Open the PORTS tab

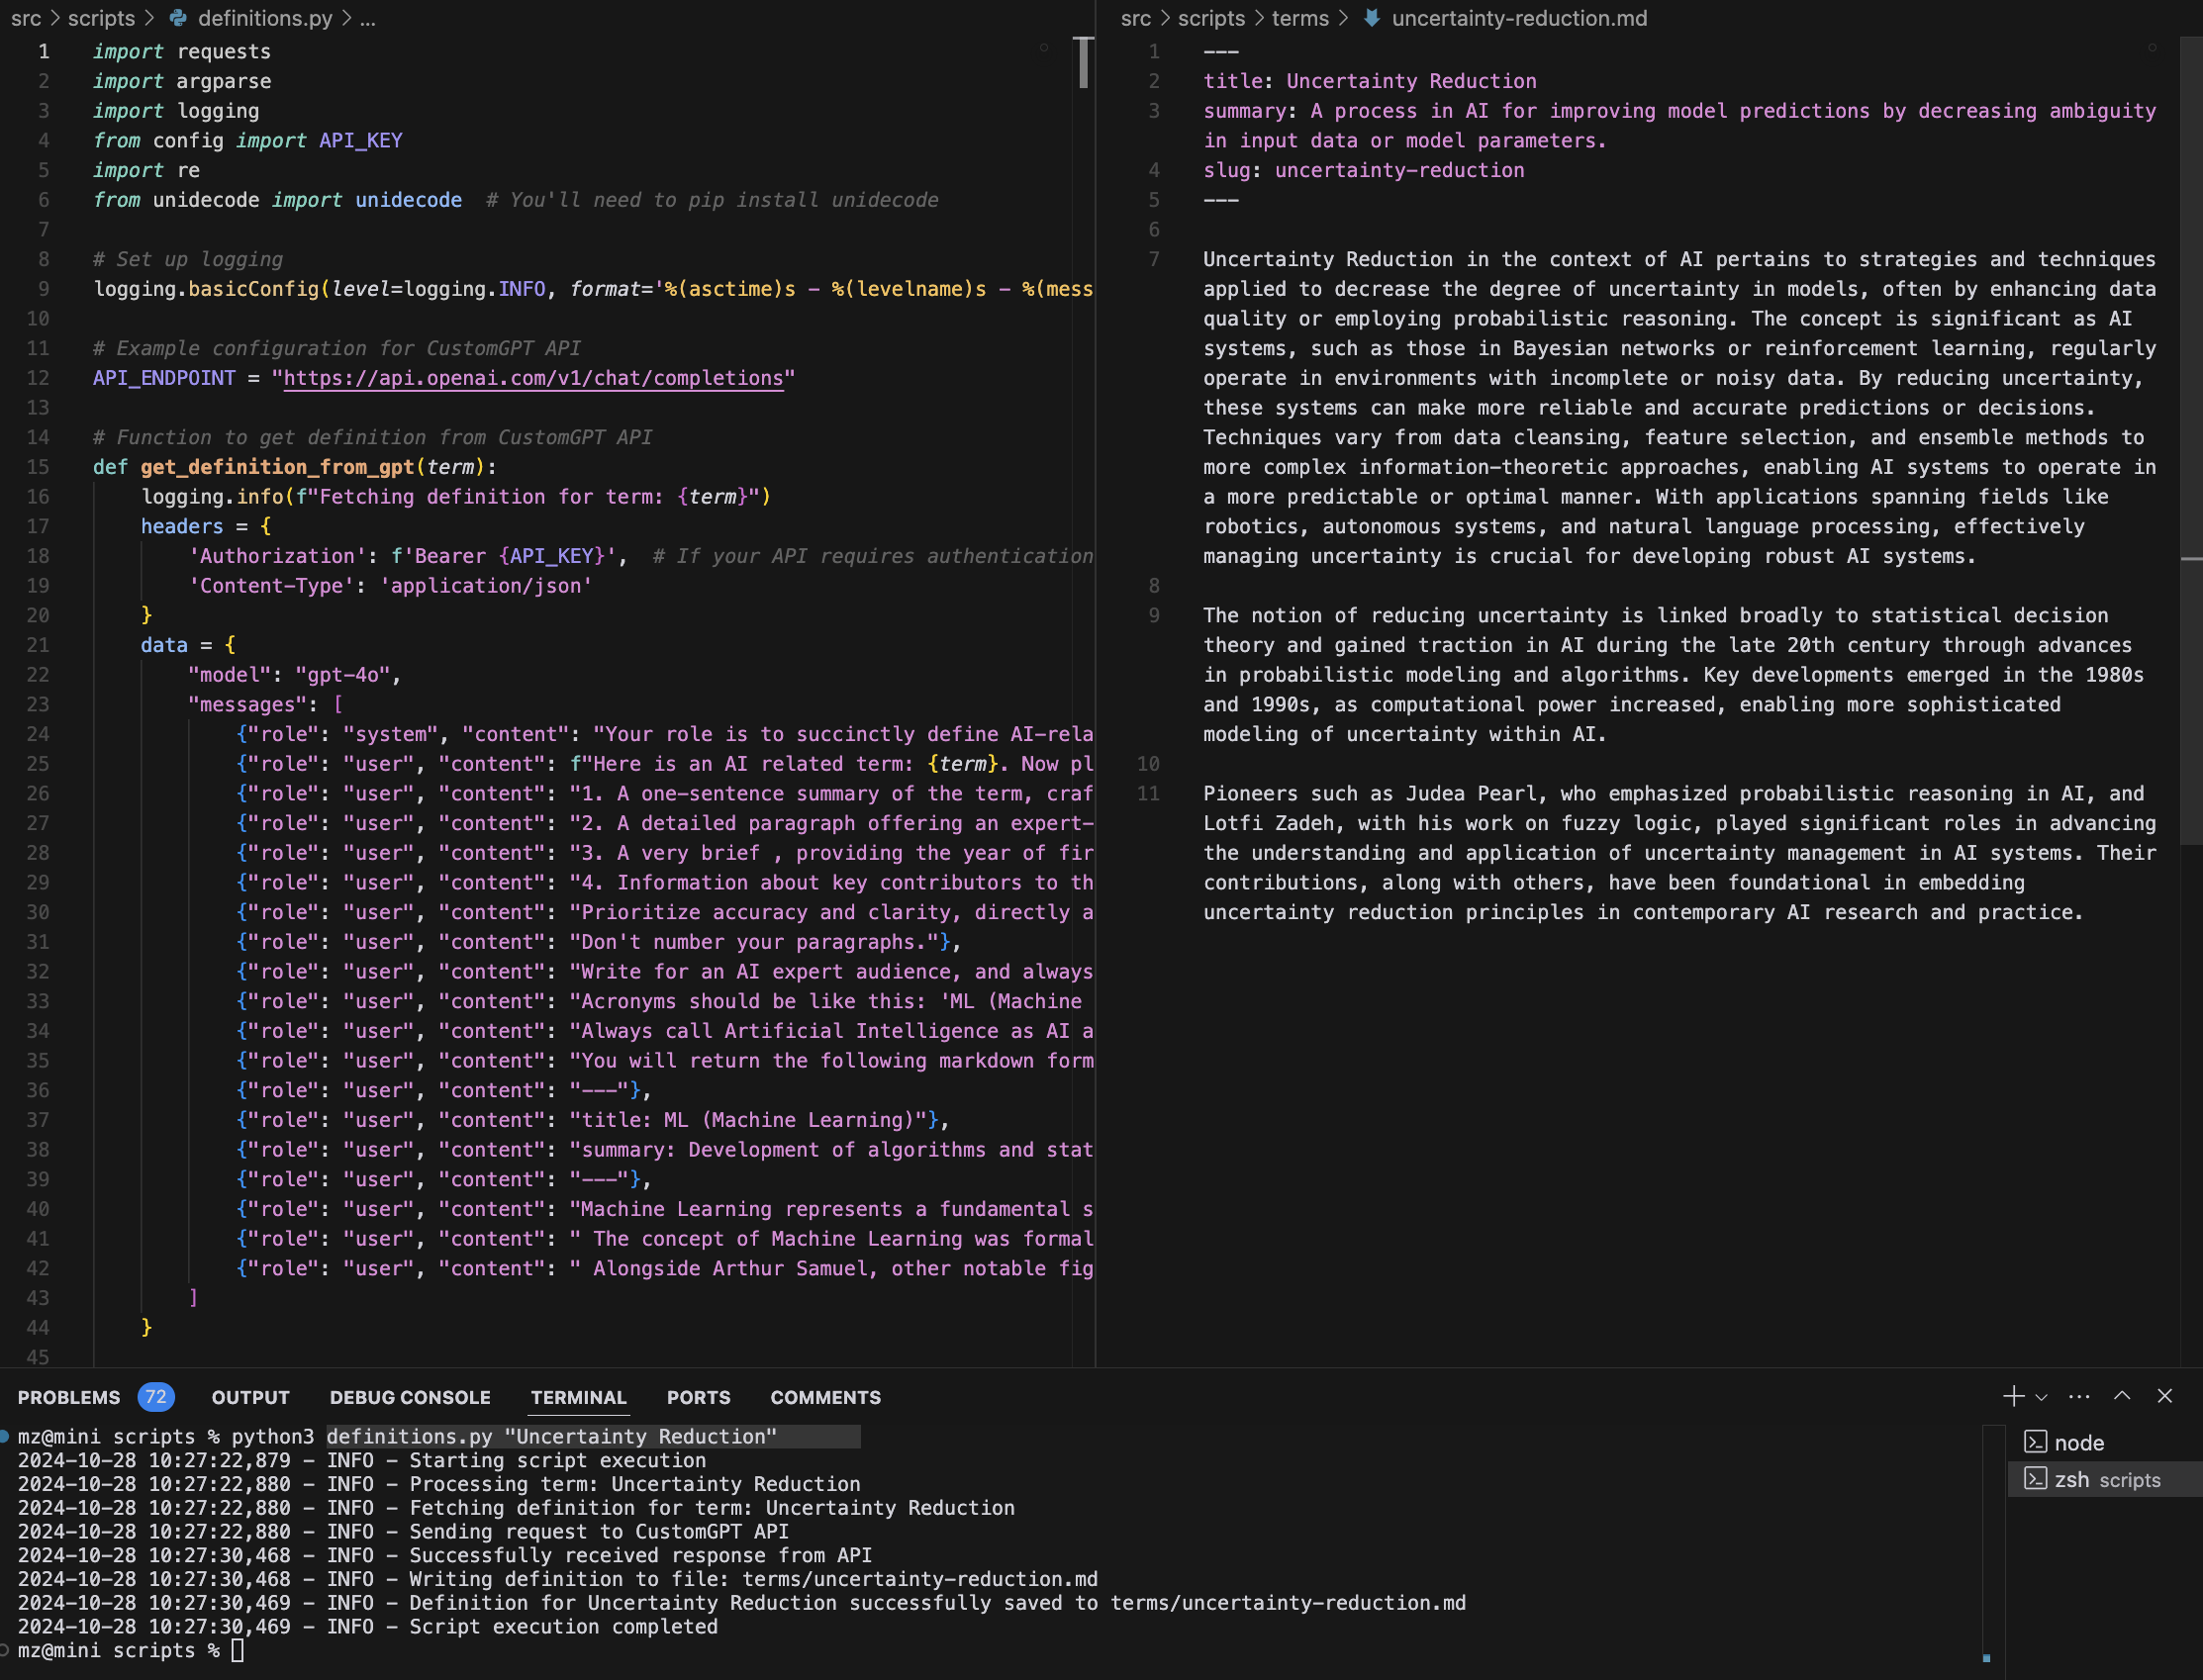[698, 1397]
